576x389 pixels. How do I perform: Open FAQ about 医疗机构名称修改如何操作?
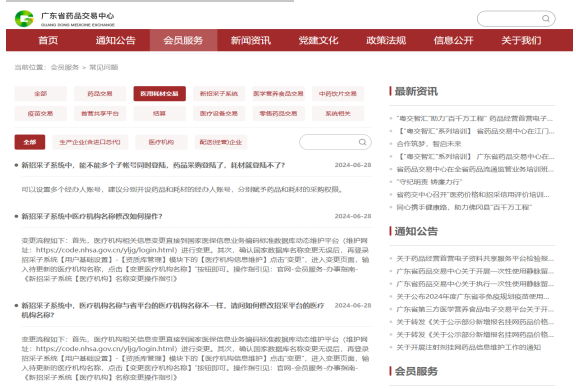[92, 216]
